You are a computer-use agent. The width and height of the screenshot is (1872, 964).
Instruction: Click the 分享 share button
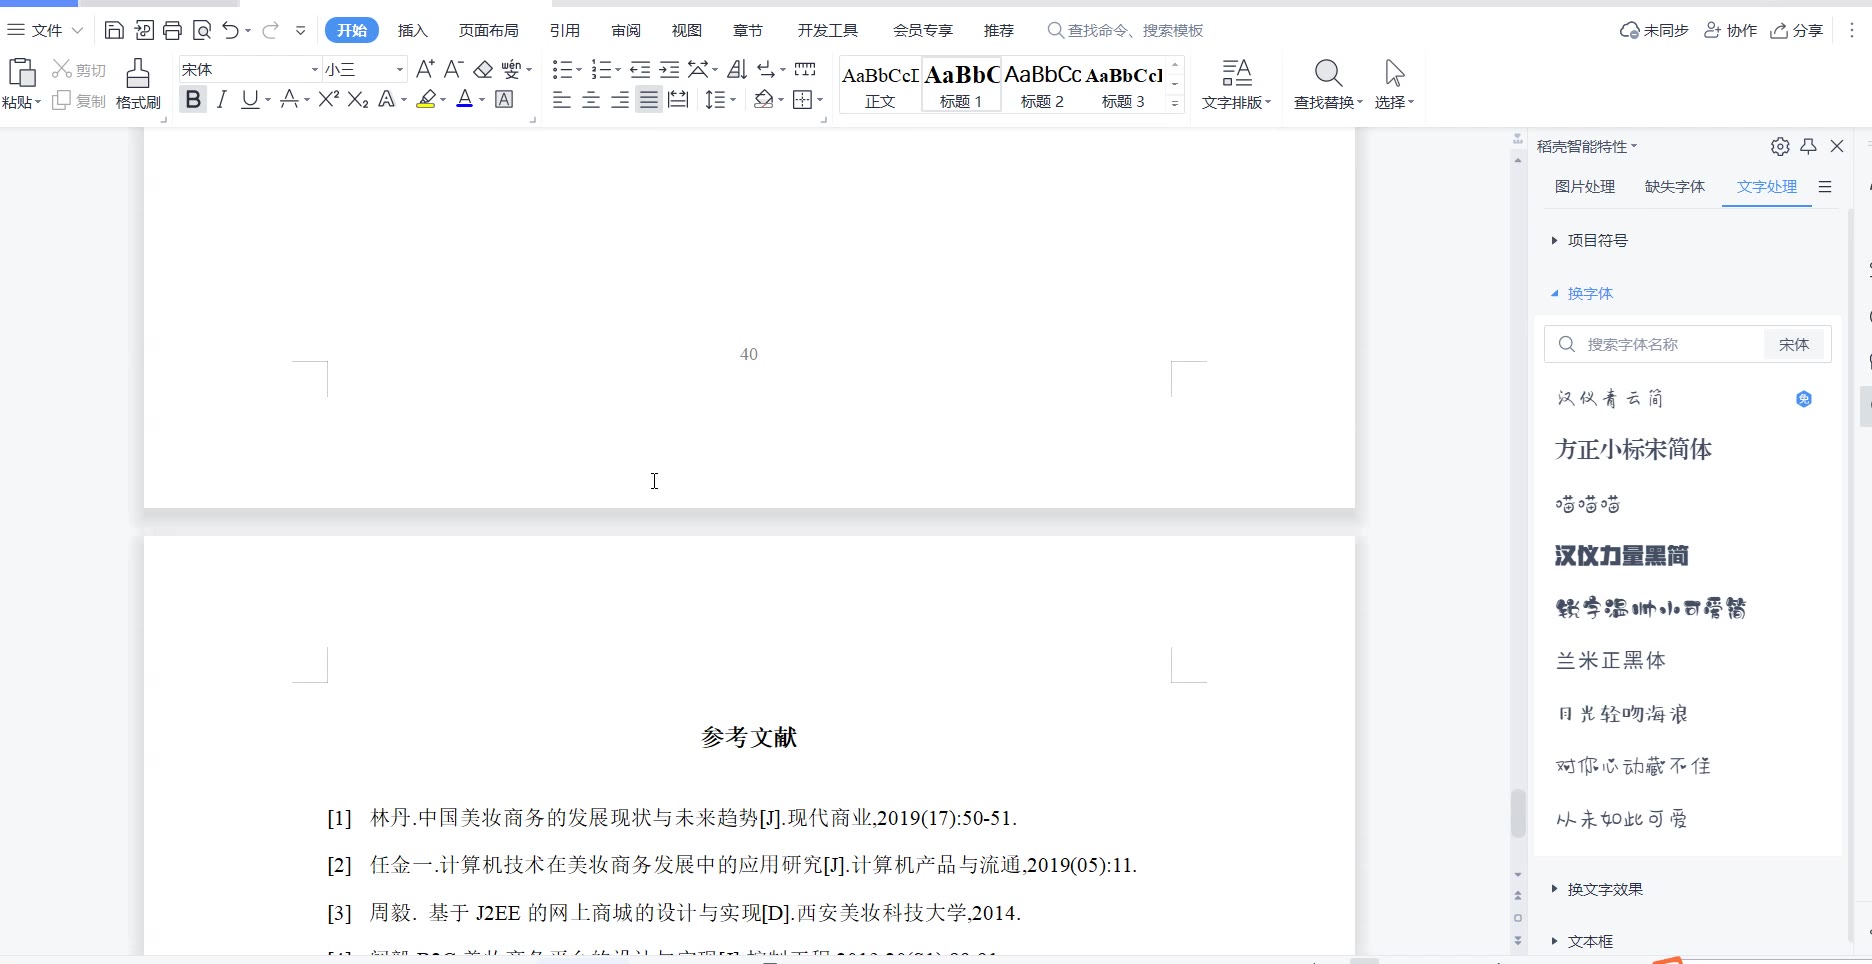click(x=1797, y=31)
